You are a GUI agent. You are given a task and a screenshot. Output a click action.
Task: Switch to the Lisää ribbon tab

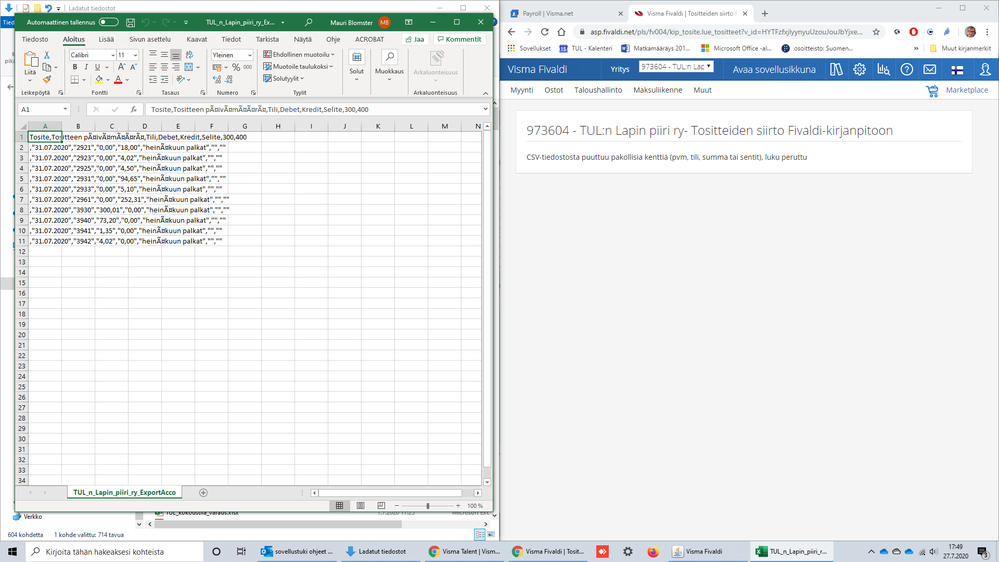click(106, 40)
